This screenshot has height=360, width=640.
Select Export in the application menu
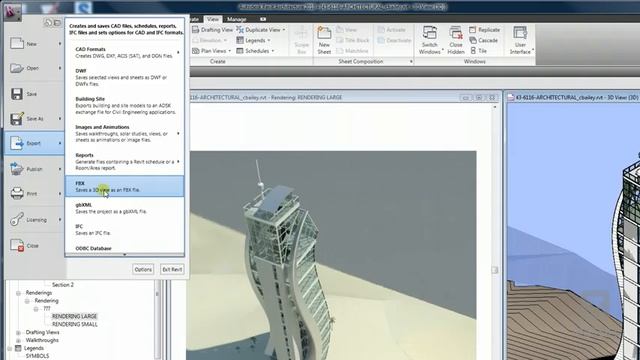point(35,143)
